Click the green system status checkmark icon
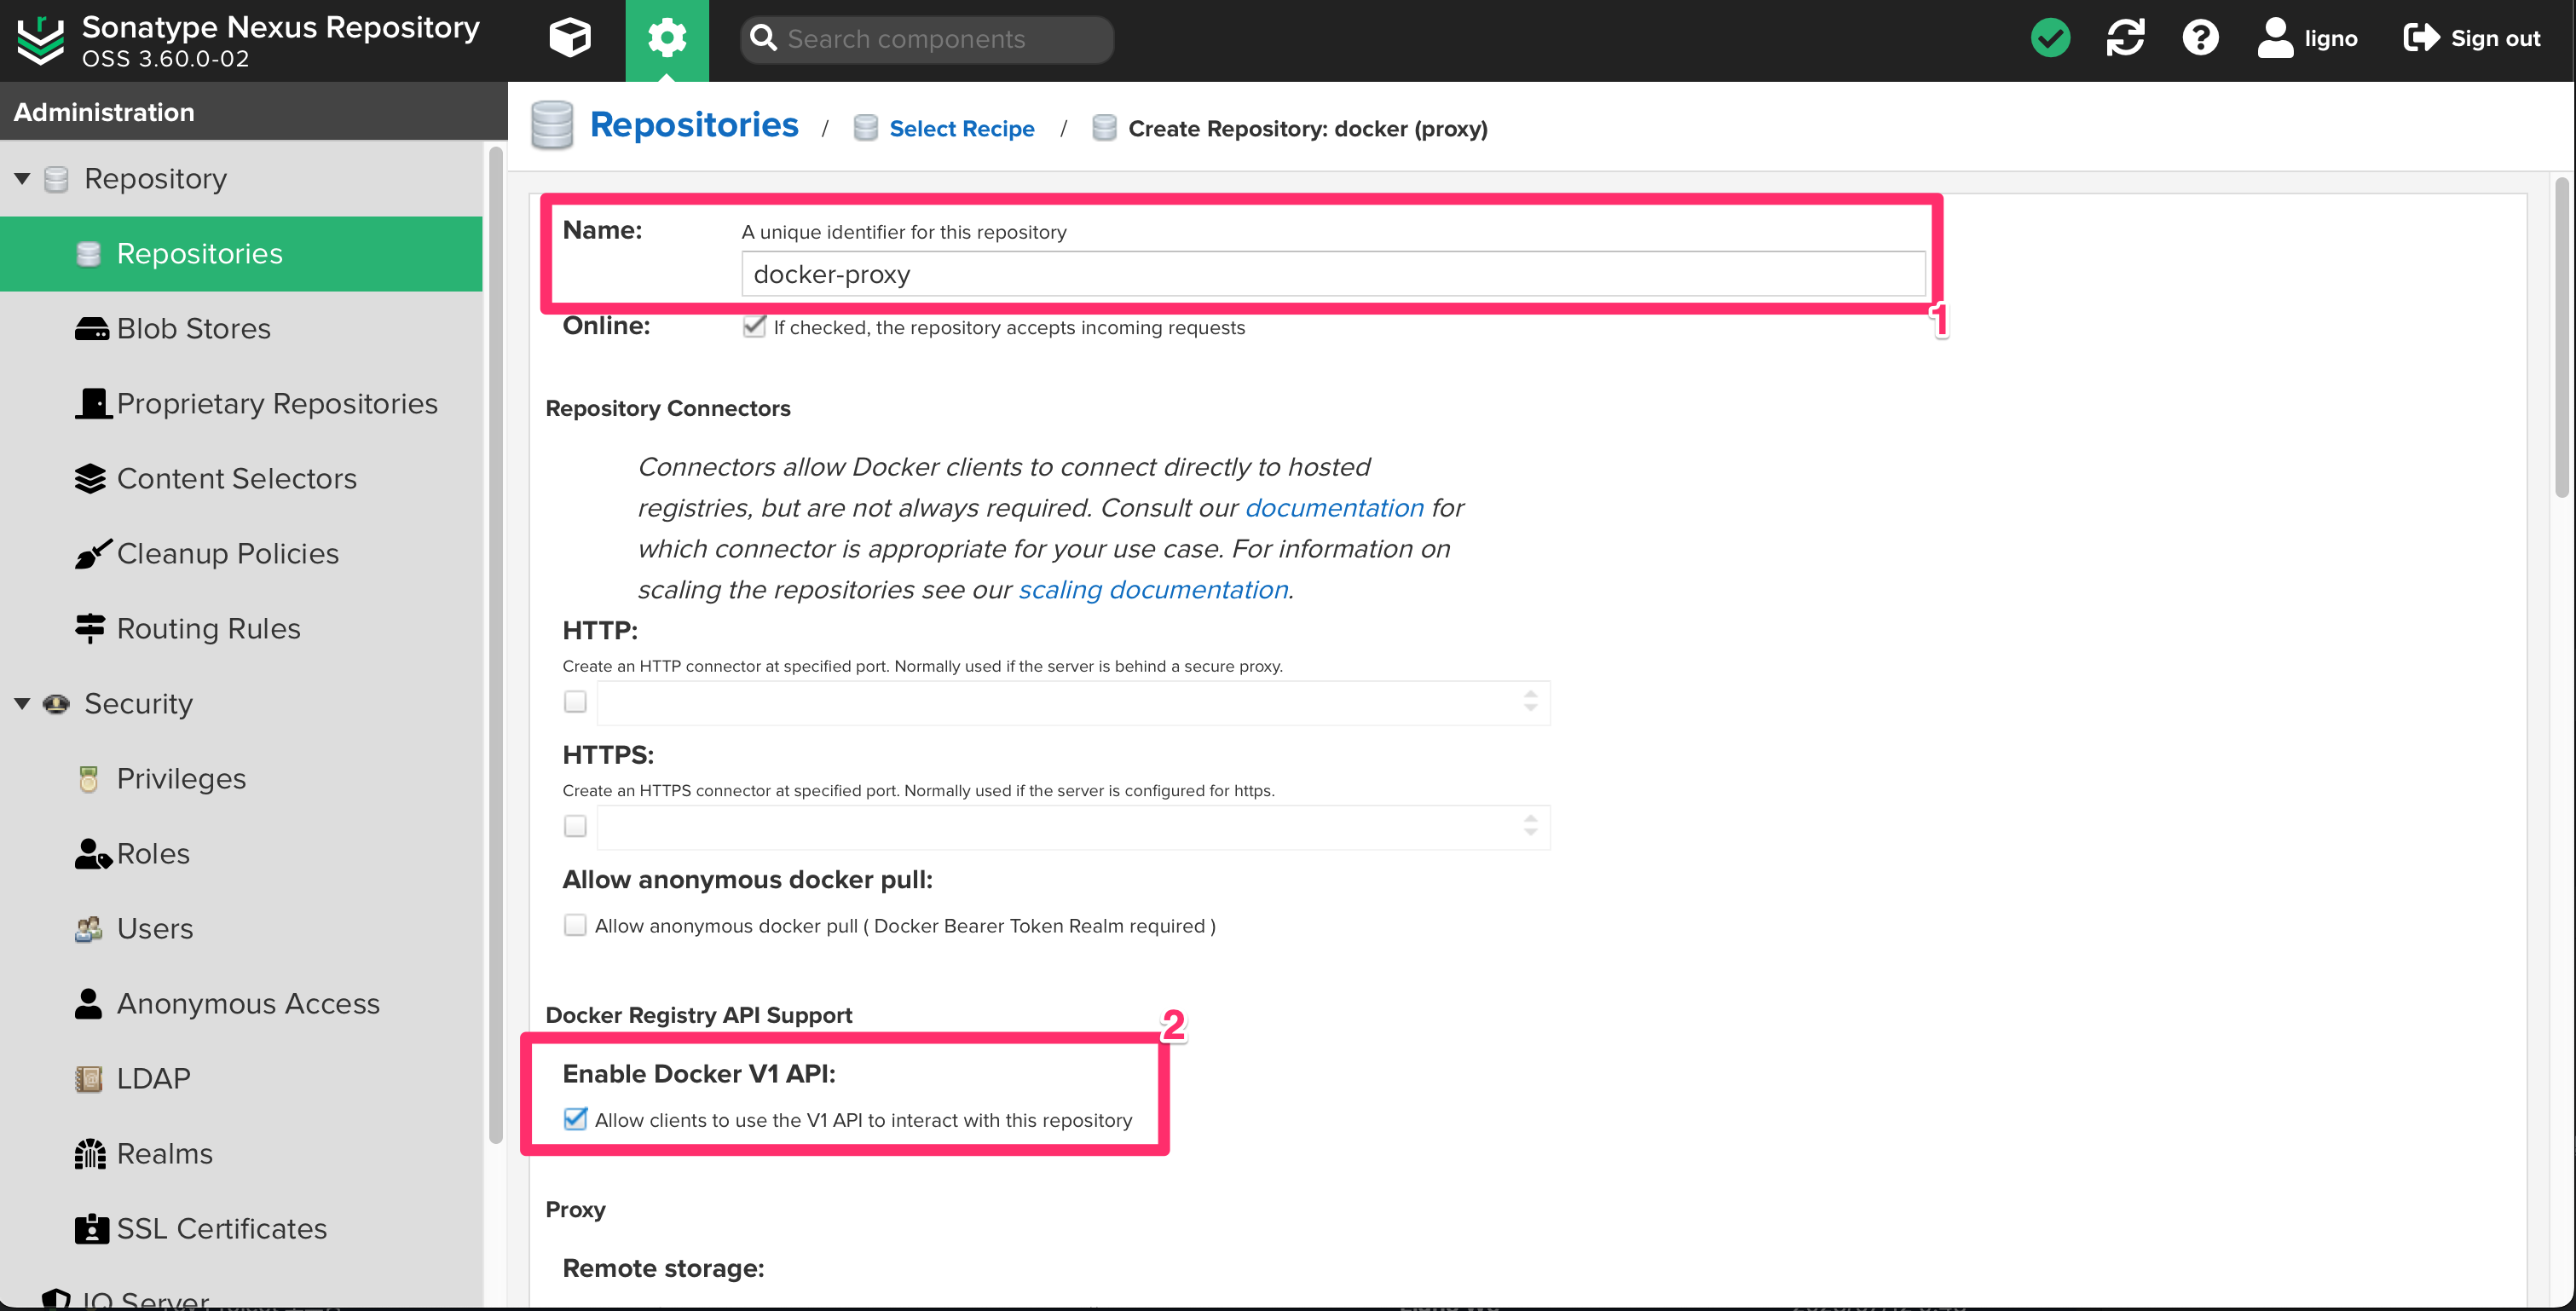This screenshot has height=1311, width=2576. coord(2050,38)
